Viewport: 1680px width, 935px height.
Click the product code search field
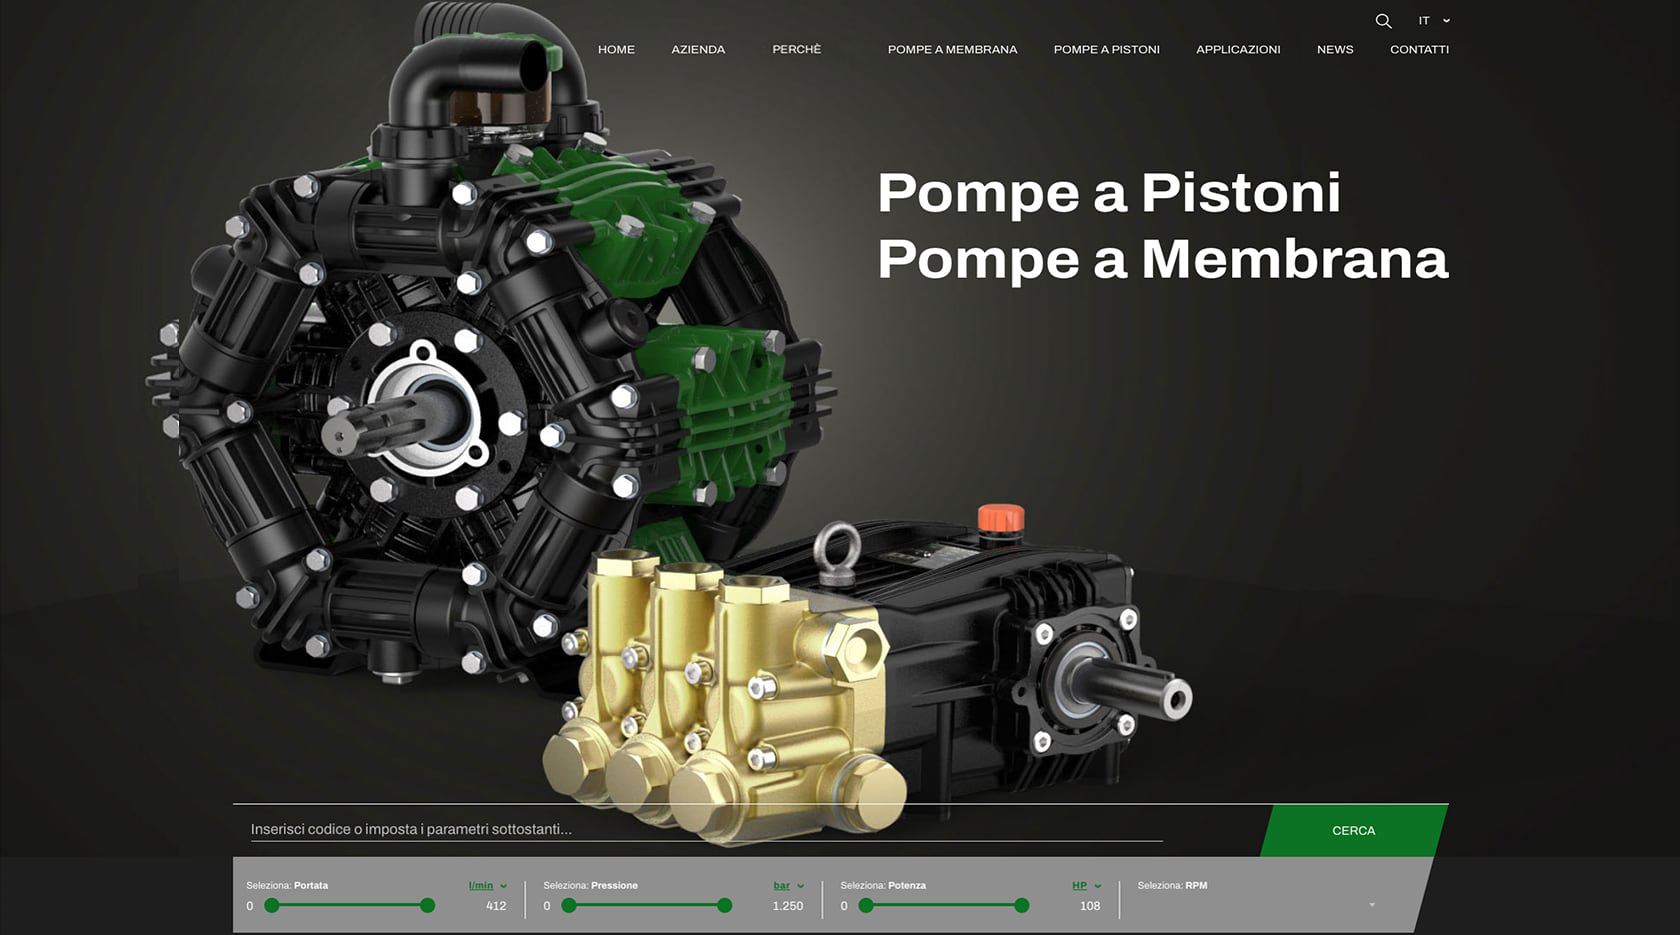coord(700,829)
